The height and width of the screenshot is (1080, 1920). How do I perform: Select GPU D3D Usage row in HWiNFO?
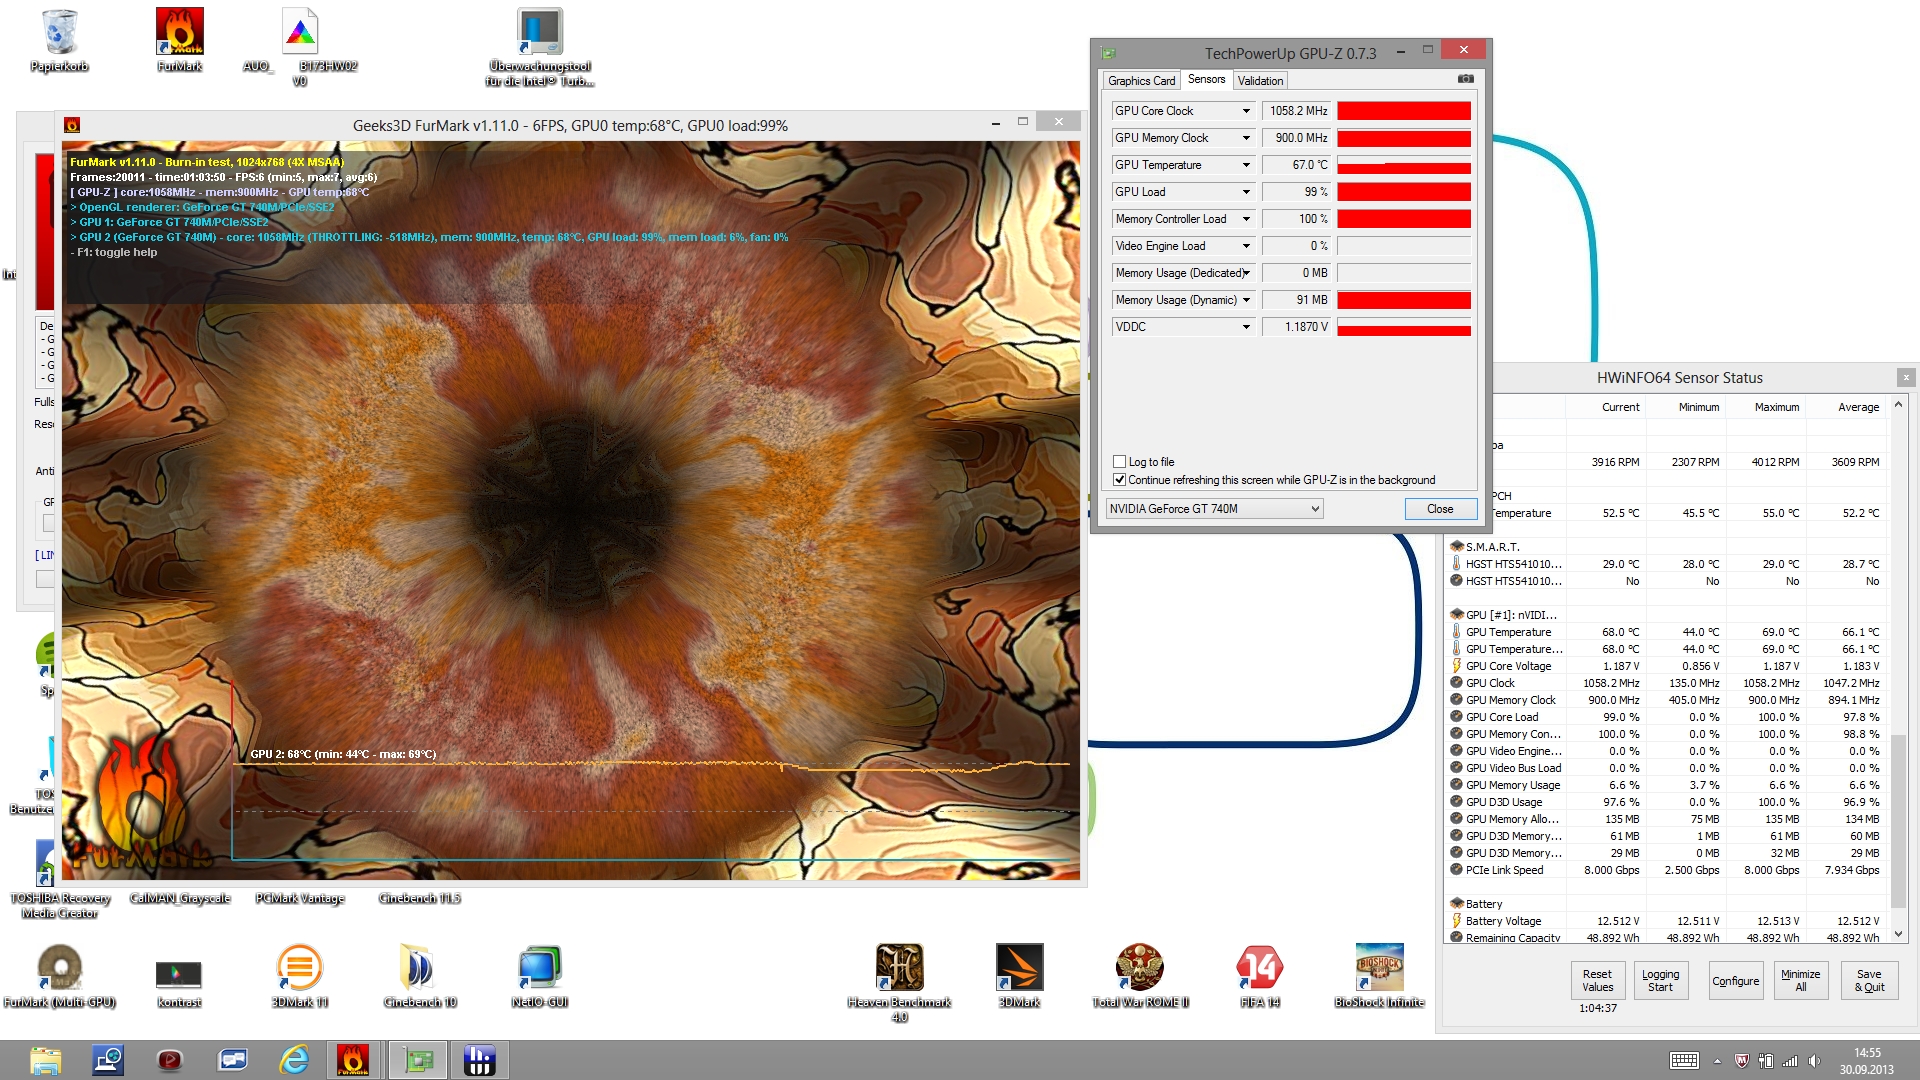[x=1666, y=802]
